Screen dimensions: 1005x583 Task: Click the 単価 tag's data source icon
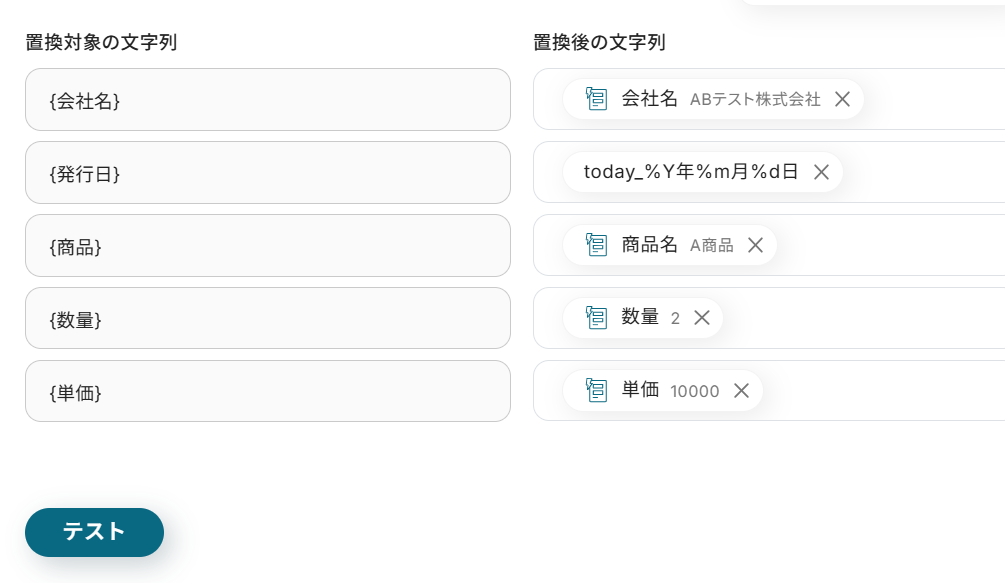tap(597, 391)
